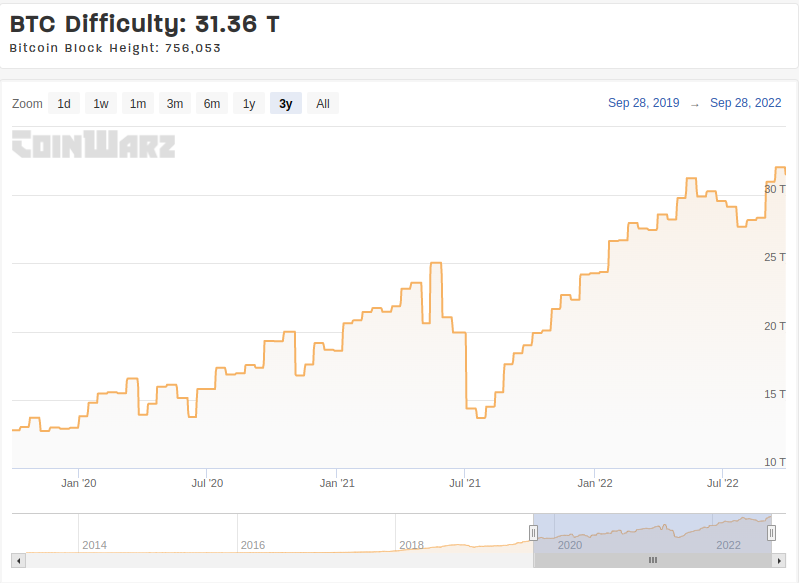
Task: Click the Zoom label
Action: 27,103
